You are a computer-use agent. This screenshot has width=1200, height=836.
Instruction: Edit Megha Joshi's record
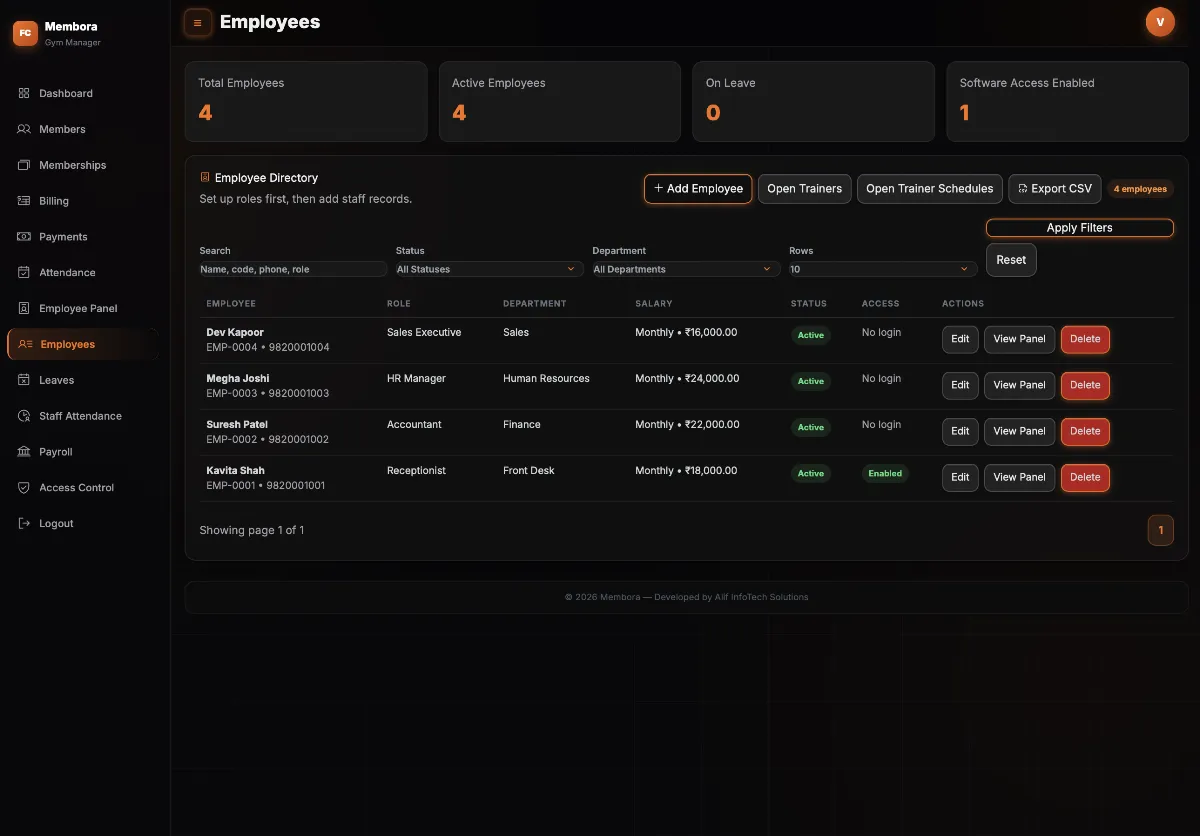[960, 385]
